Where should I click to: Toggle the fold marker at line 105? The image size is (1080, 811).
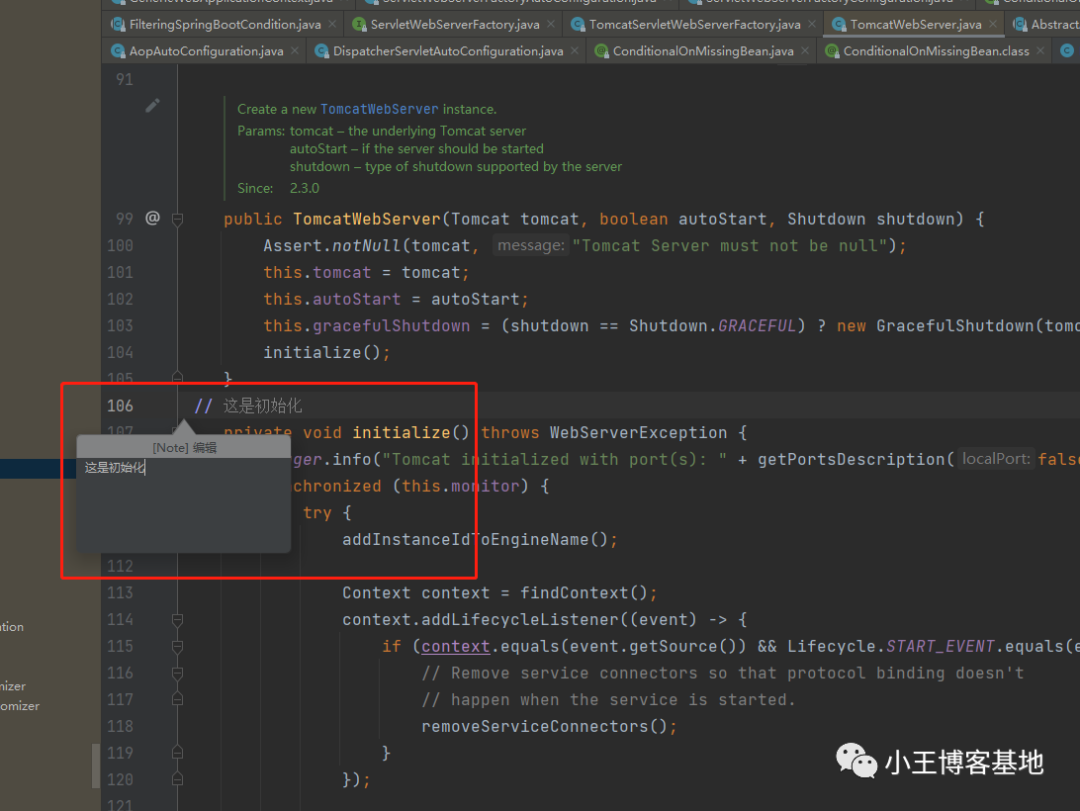[177, 377]
